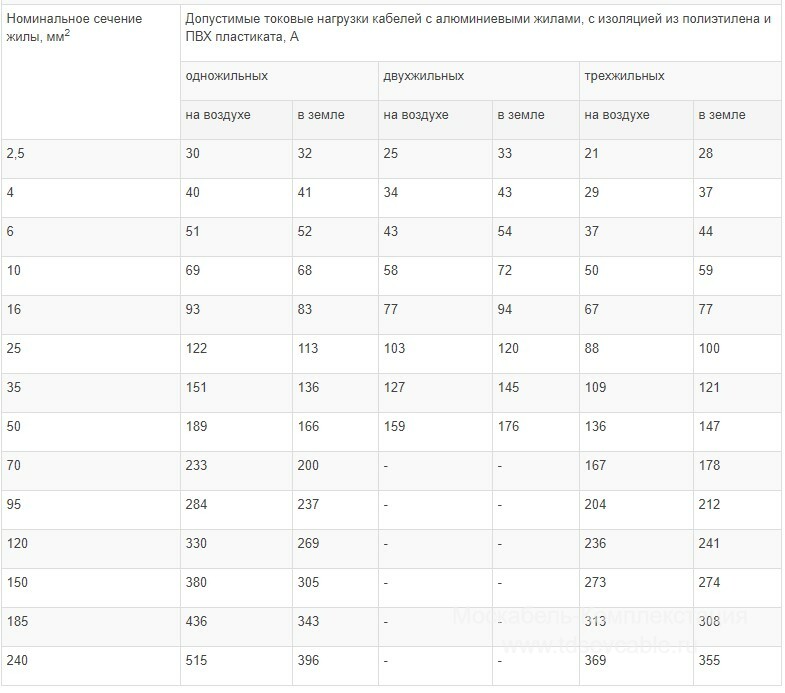
Task: Click the value 178 in the 70 row
Action: (x=709, y=465)
